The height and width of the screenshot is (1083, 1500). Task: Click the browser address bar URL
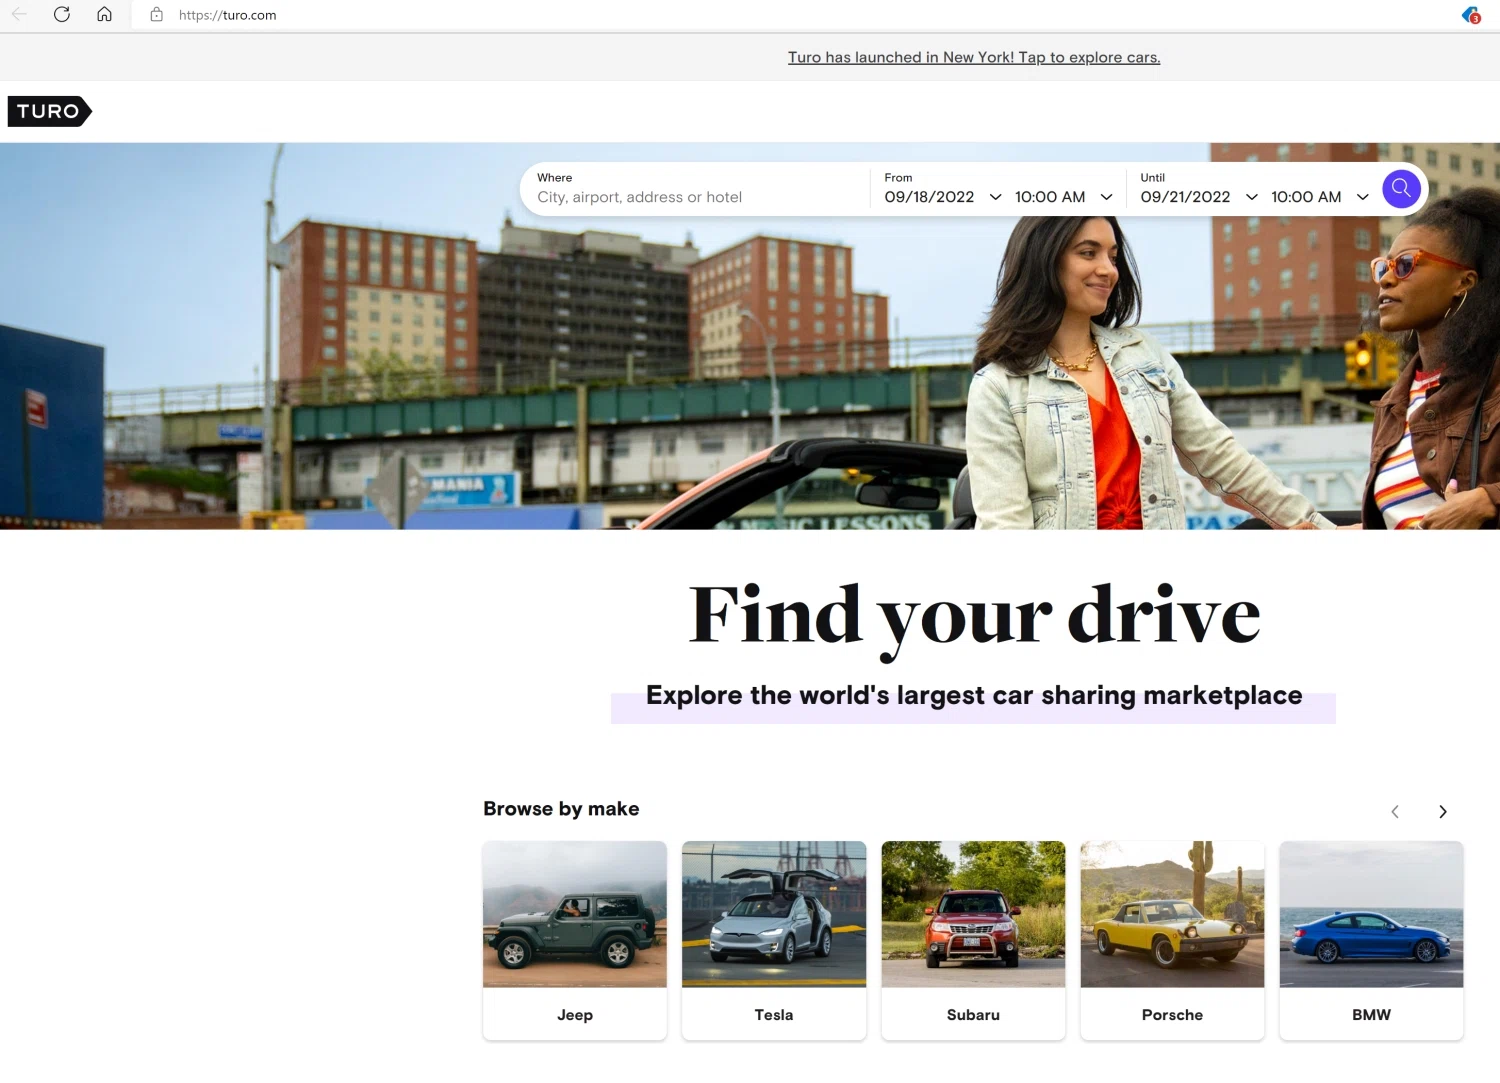click(x=228, y=15)
